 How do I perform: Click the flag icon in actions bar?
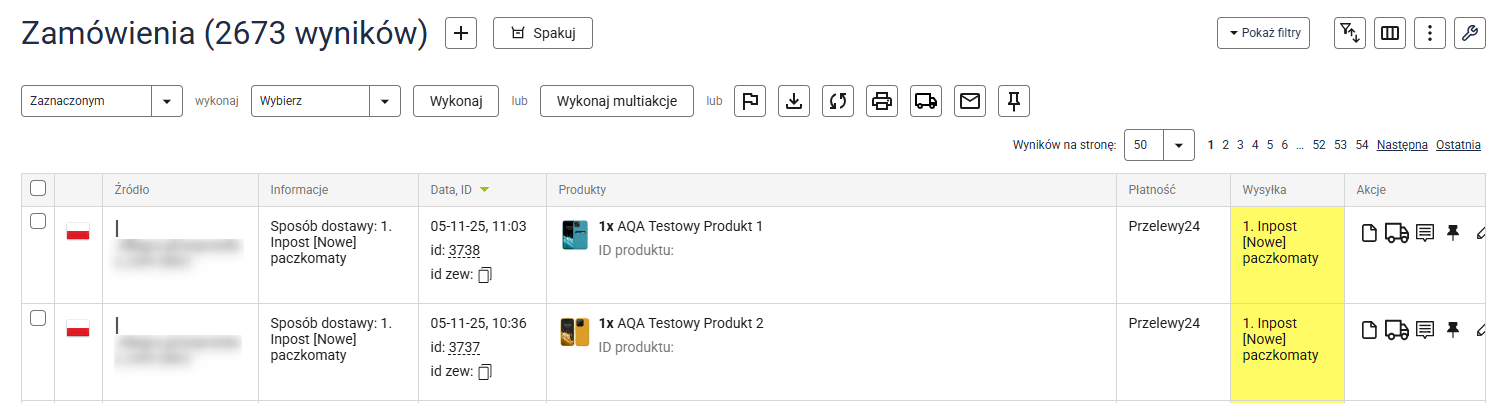[750, 101]
